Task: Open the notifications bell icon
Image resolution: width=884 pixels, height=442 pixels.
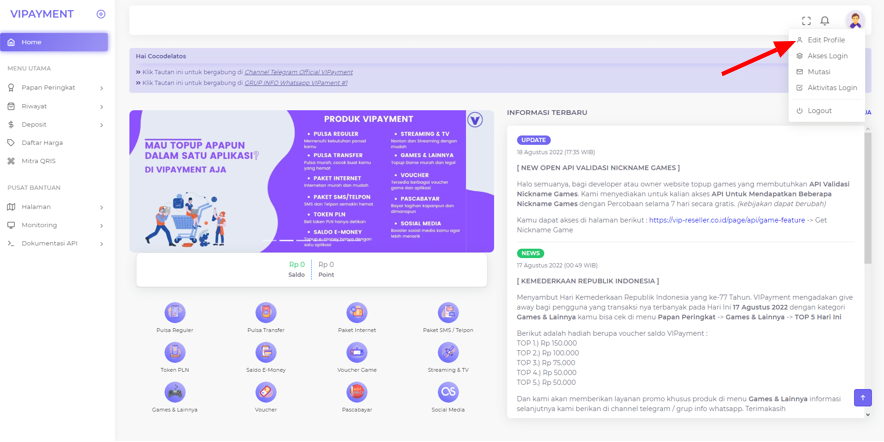Action: 825,21
